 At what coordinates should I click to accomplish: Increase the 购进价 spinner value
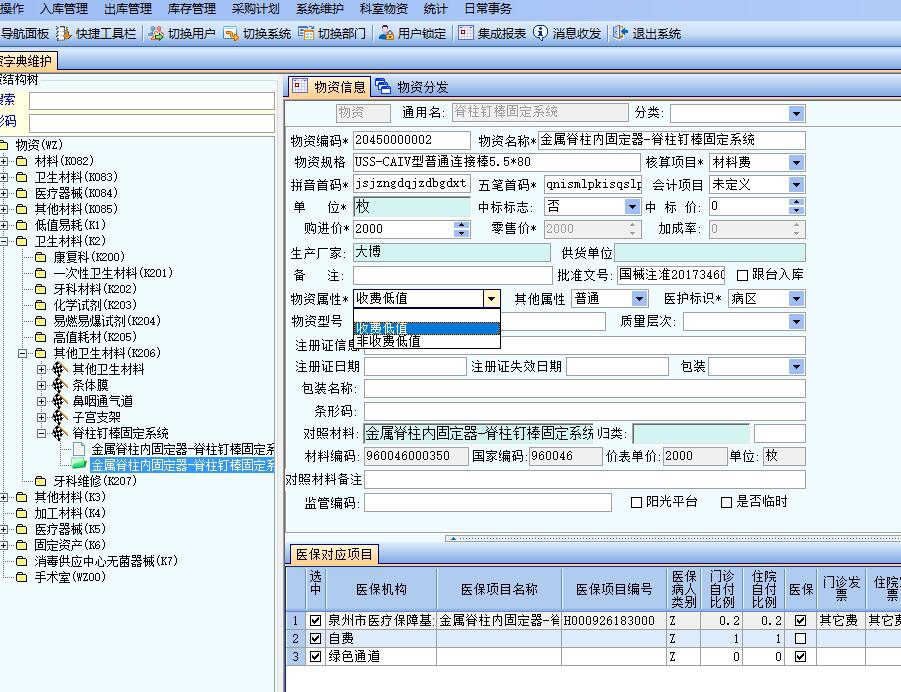click(461, 225)
